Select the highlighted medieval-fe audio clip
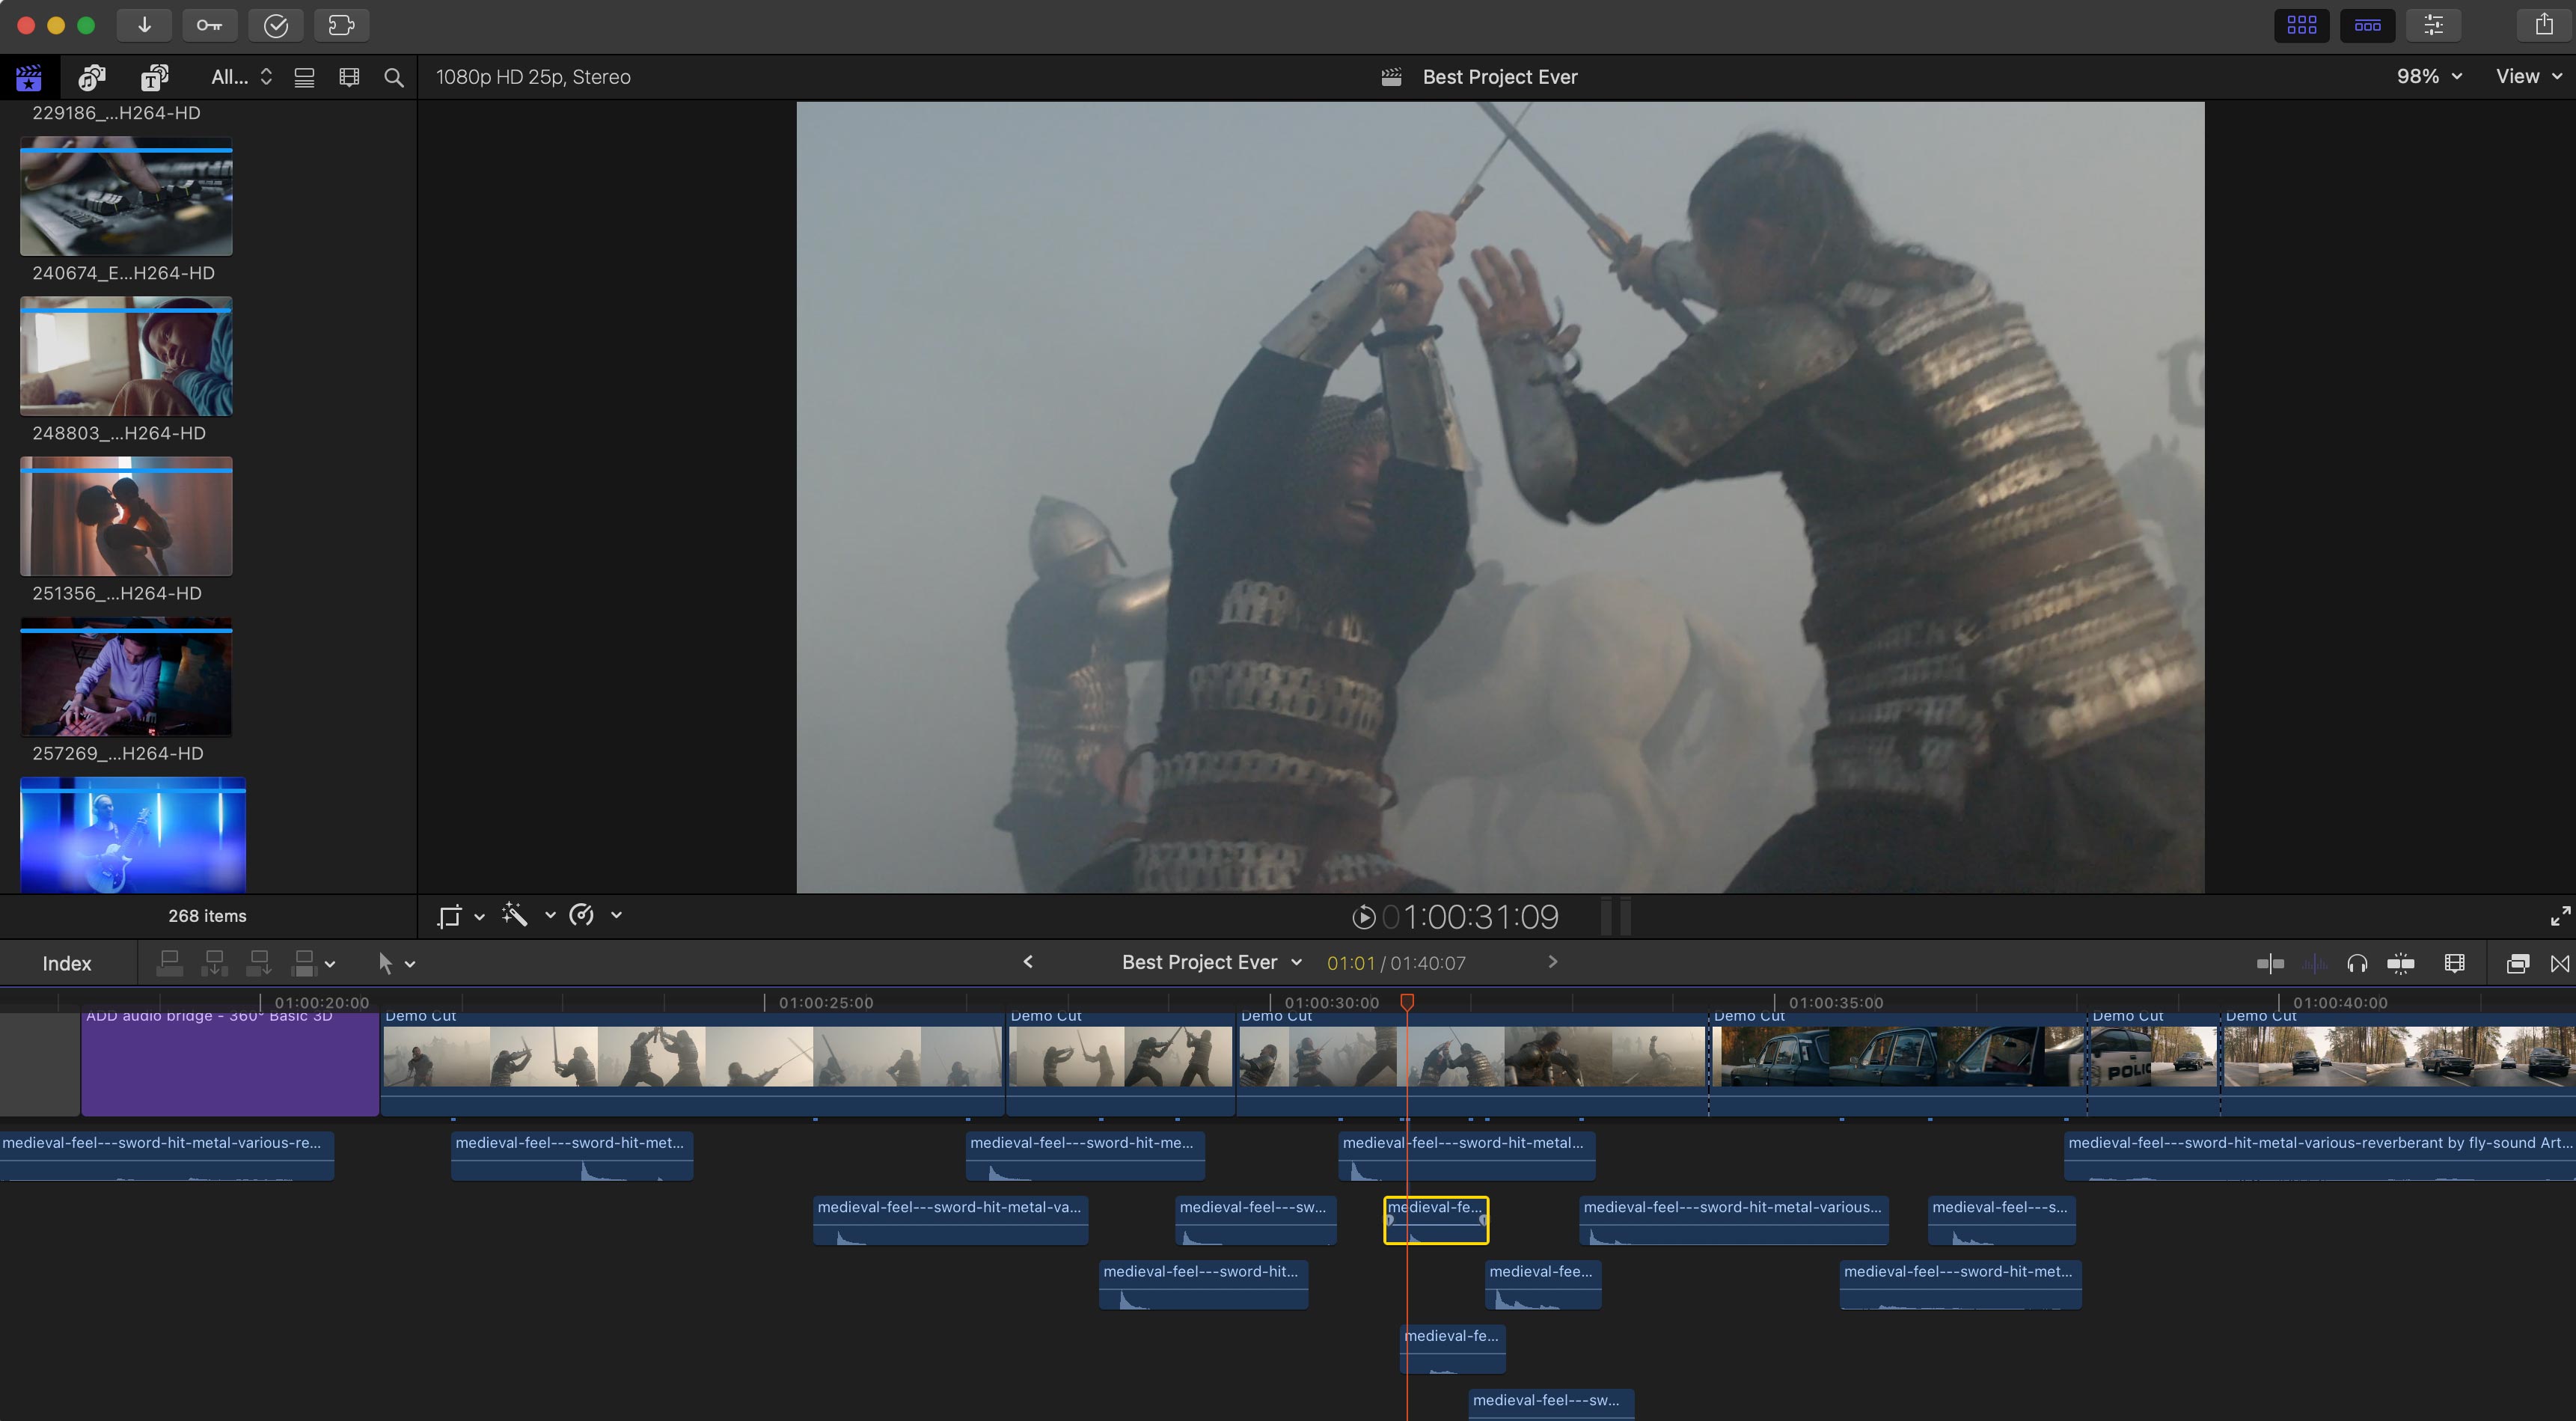The width and height of the screenshot is (2576, 1421). pyautogui.click(x=1436, y=1220)
